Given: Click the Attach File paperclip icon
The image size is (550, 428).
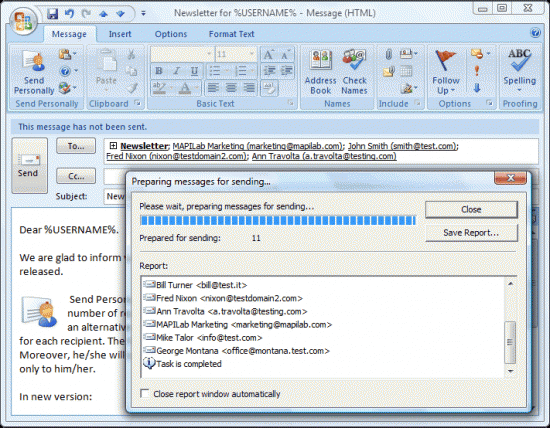Looking at the screenshot, I should point(388,54).
